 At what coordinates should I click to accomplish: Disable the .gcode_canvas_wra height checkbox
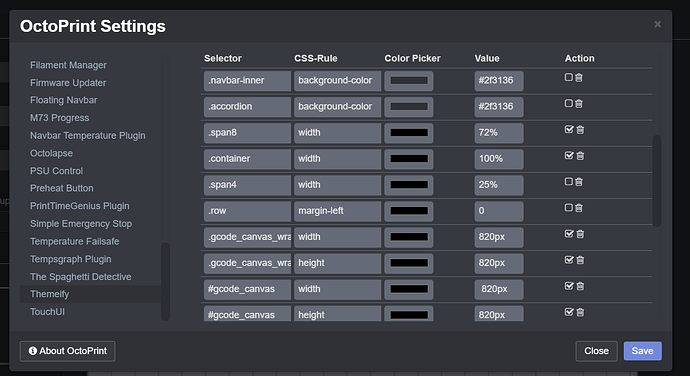(x=569, y=260)
